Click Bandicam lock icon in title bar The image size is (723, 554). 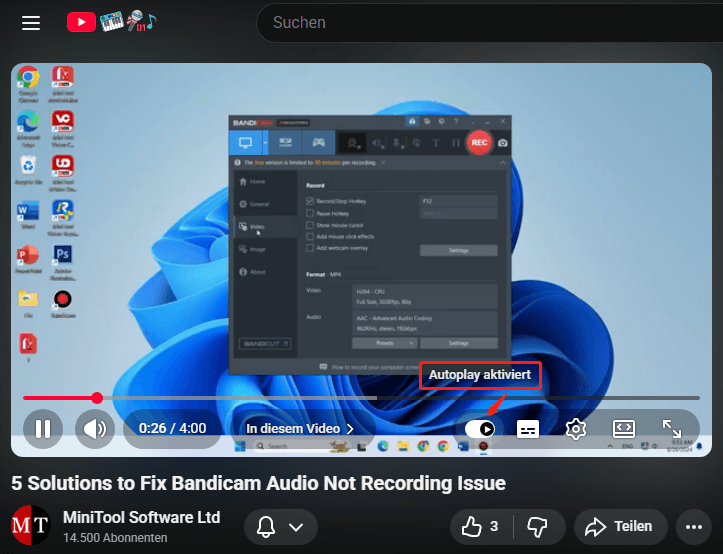coord(412,121)
